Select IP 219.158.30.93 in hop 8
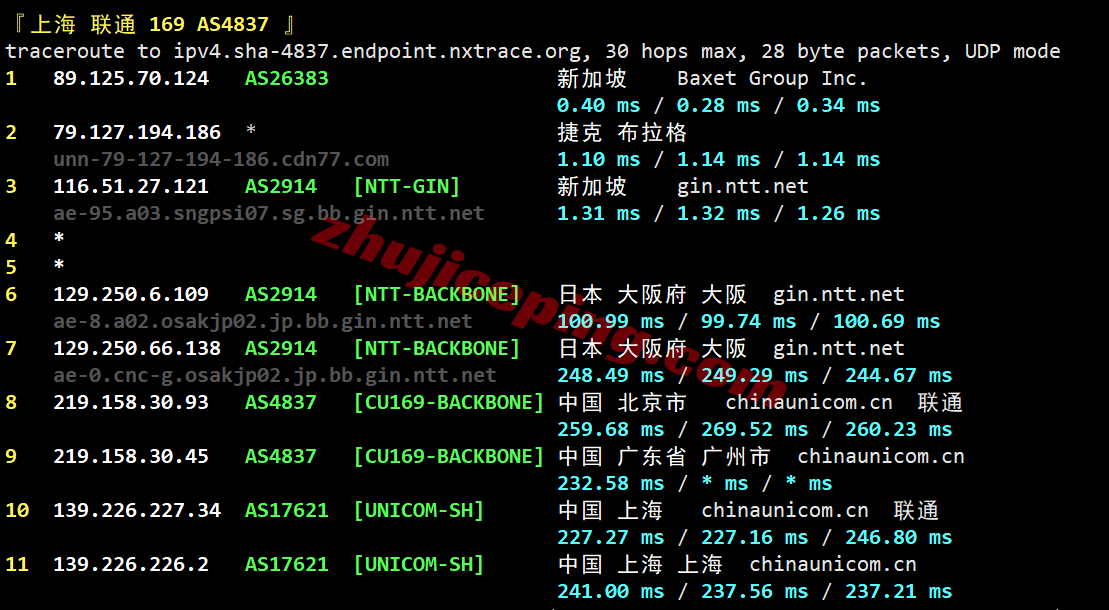 tap(131, 402)
